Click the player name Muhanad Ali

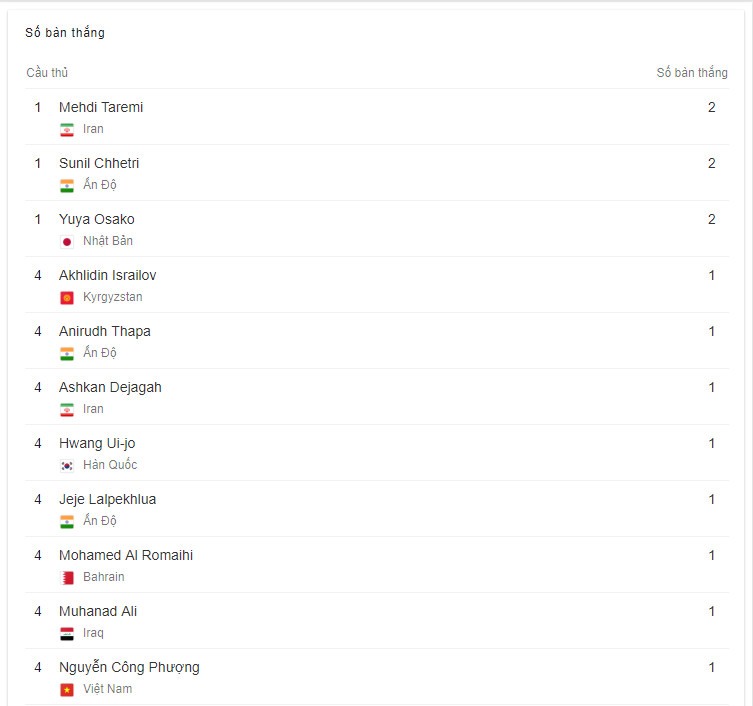(98, 611)
